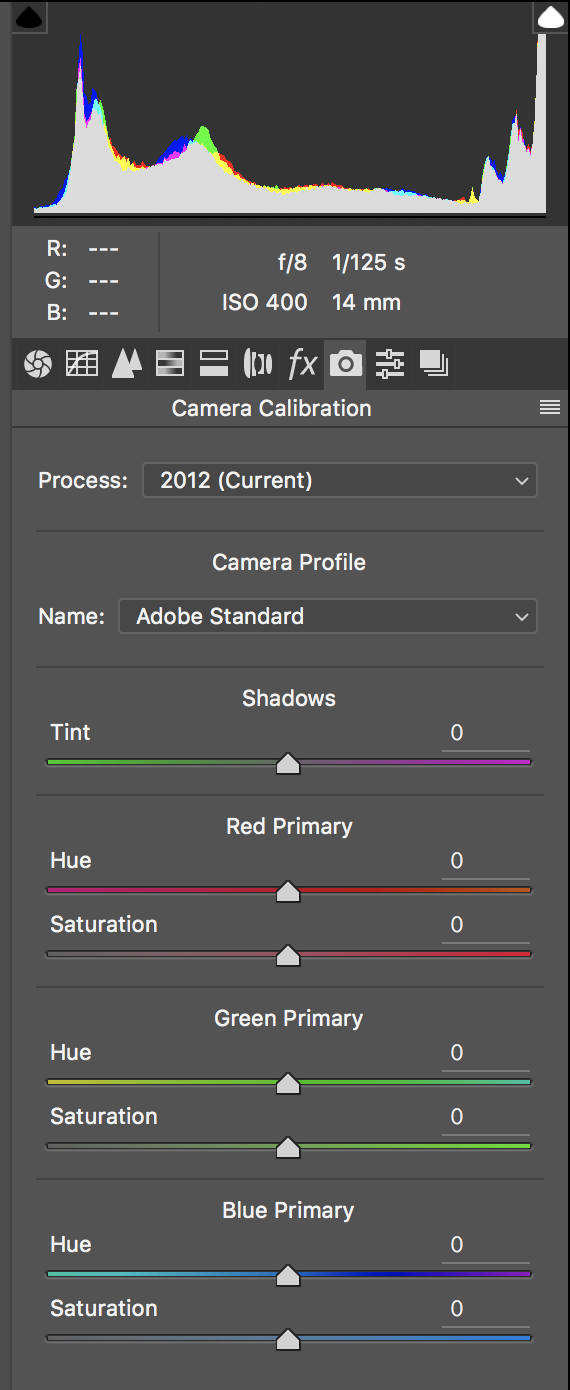
Task: Switch to the Tone Curve panel icon
Action: pyautogui.click(x=82, y=364)
